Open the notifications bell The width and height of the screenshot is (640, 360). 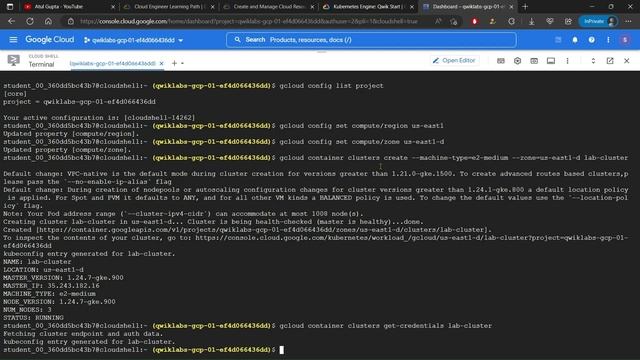[575, 40]
